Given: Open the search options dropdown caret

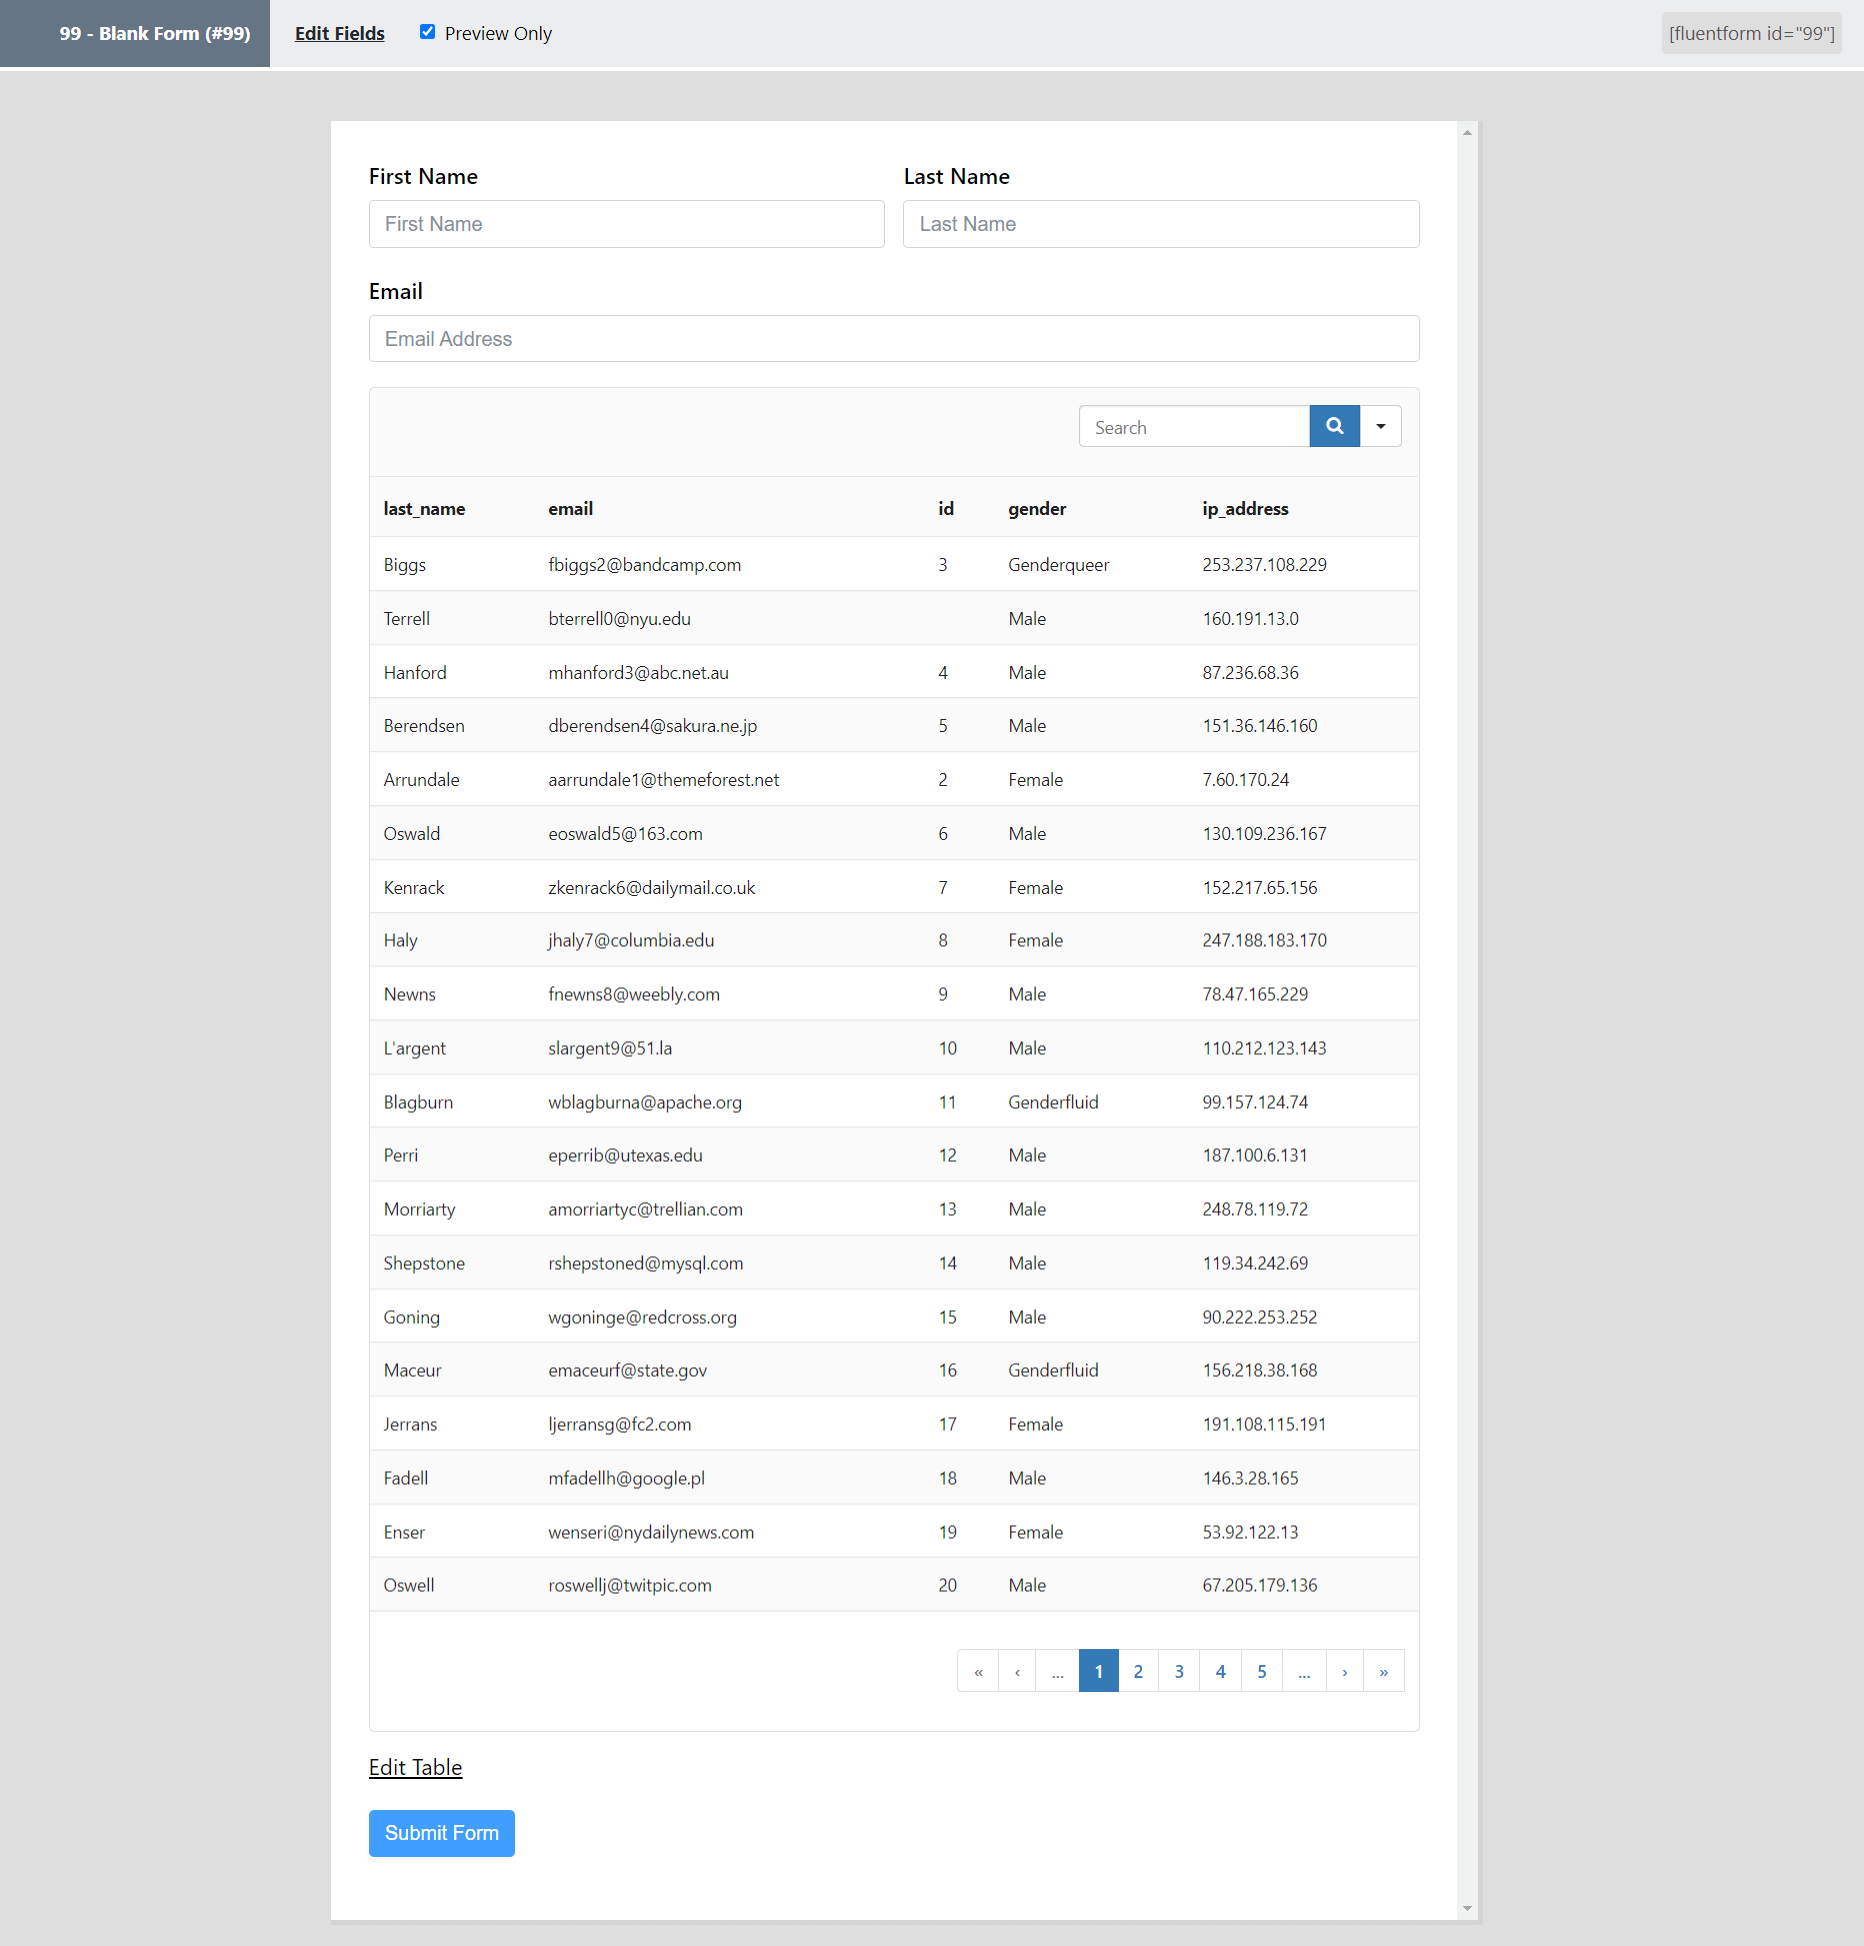Looking at the screenshot, I should [1380, 426].
